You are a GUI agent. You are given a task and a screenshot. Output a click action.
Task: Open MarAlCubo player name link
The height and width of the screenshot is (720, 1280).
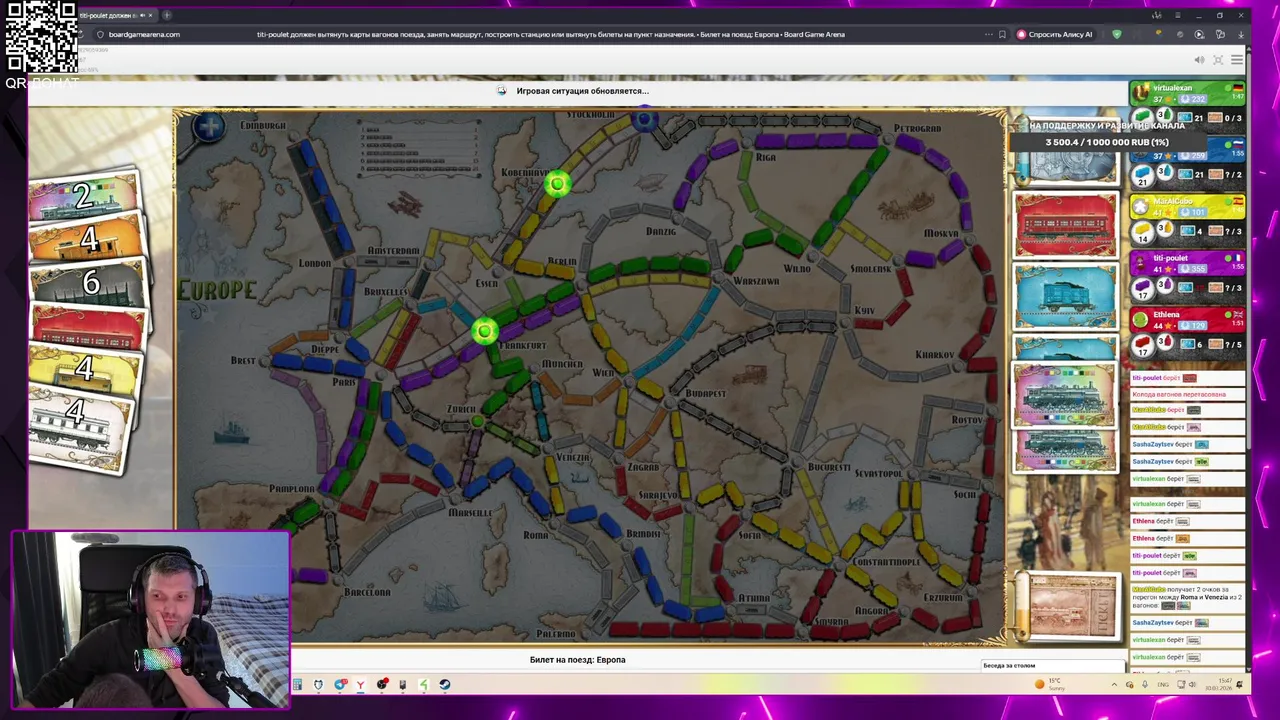[x=1173, y=201]
